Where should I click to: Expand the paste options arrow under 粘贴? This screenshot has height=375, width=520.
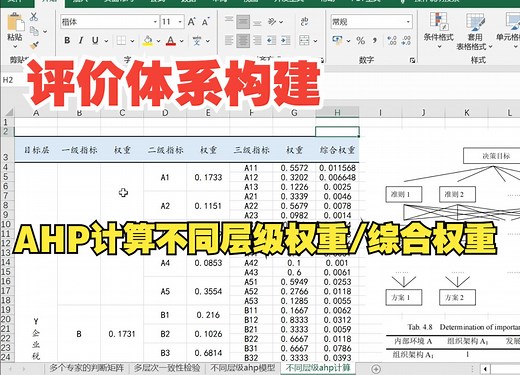[x=15, y=46]
